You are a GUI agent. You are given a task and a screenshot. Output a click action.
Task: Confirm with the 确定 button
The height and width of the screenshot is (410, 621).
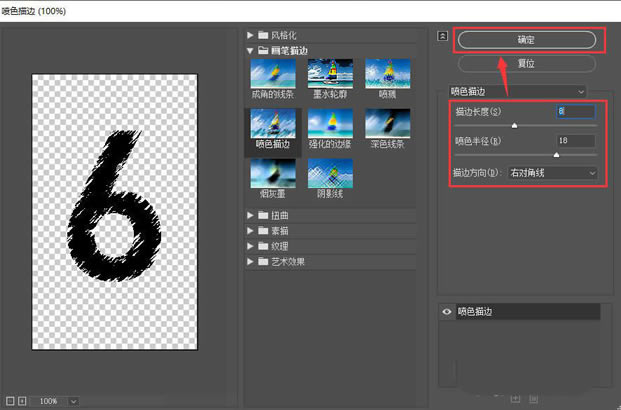click(527, 40)
